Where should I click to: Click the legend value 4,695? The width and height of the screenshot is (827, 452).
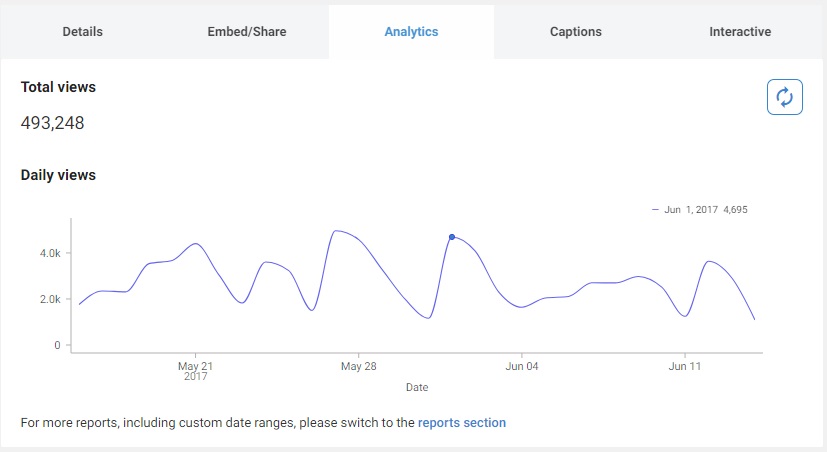pos(735,210)
